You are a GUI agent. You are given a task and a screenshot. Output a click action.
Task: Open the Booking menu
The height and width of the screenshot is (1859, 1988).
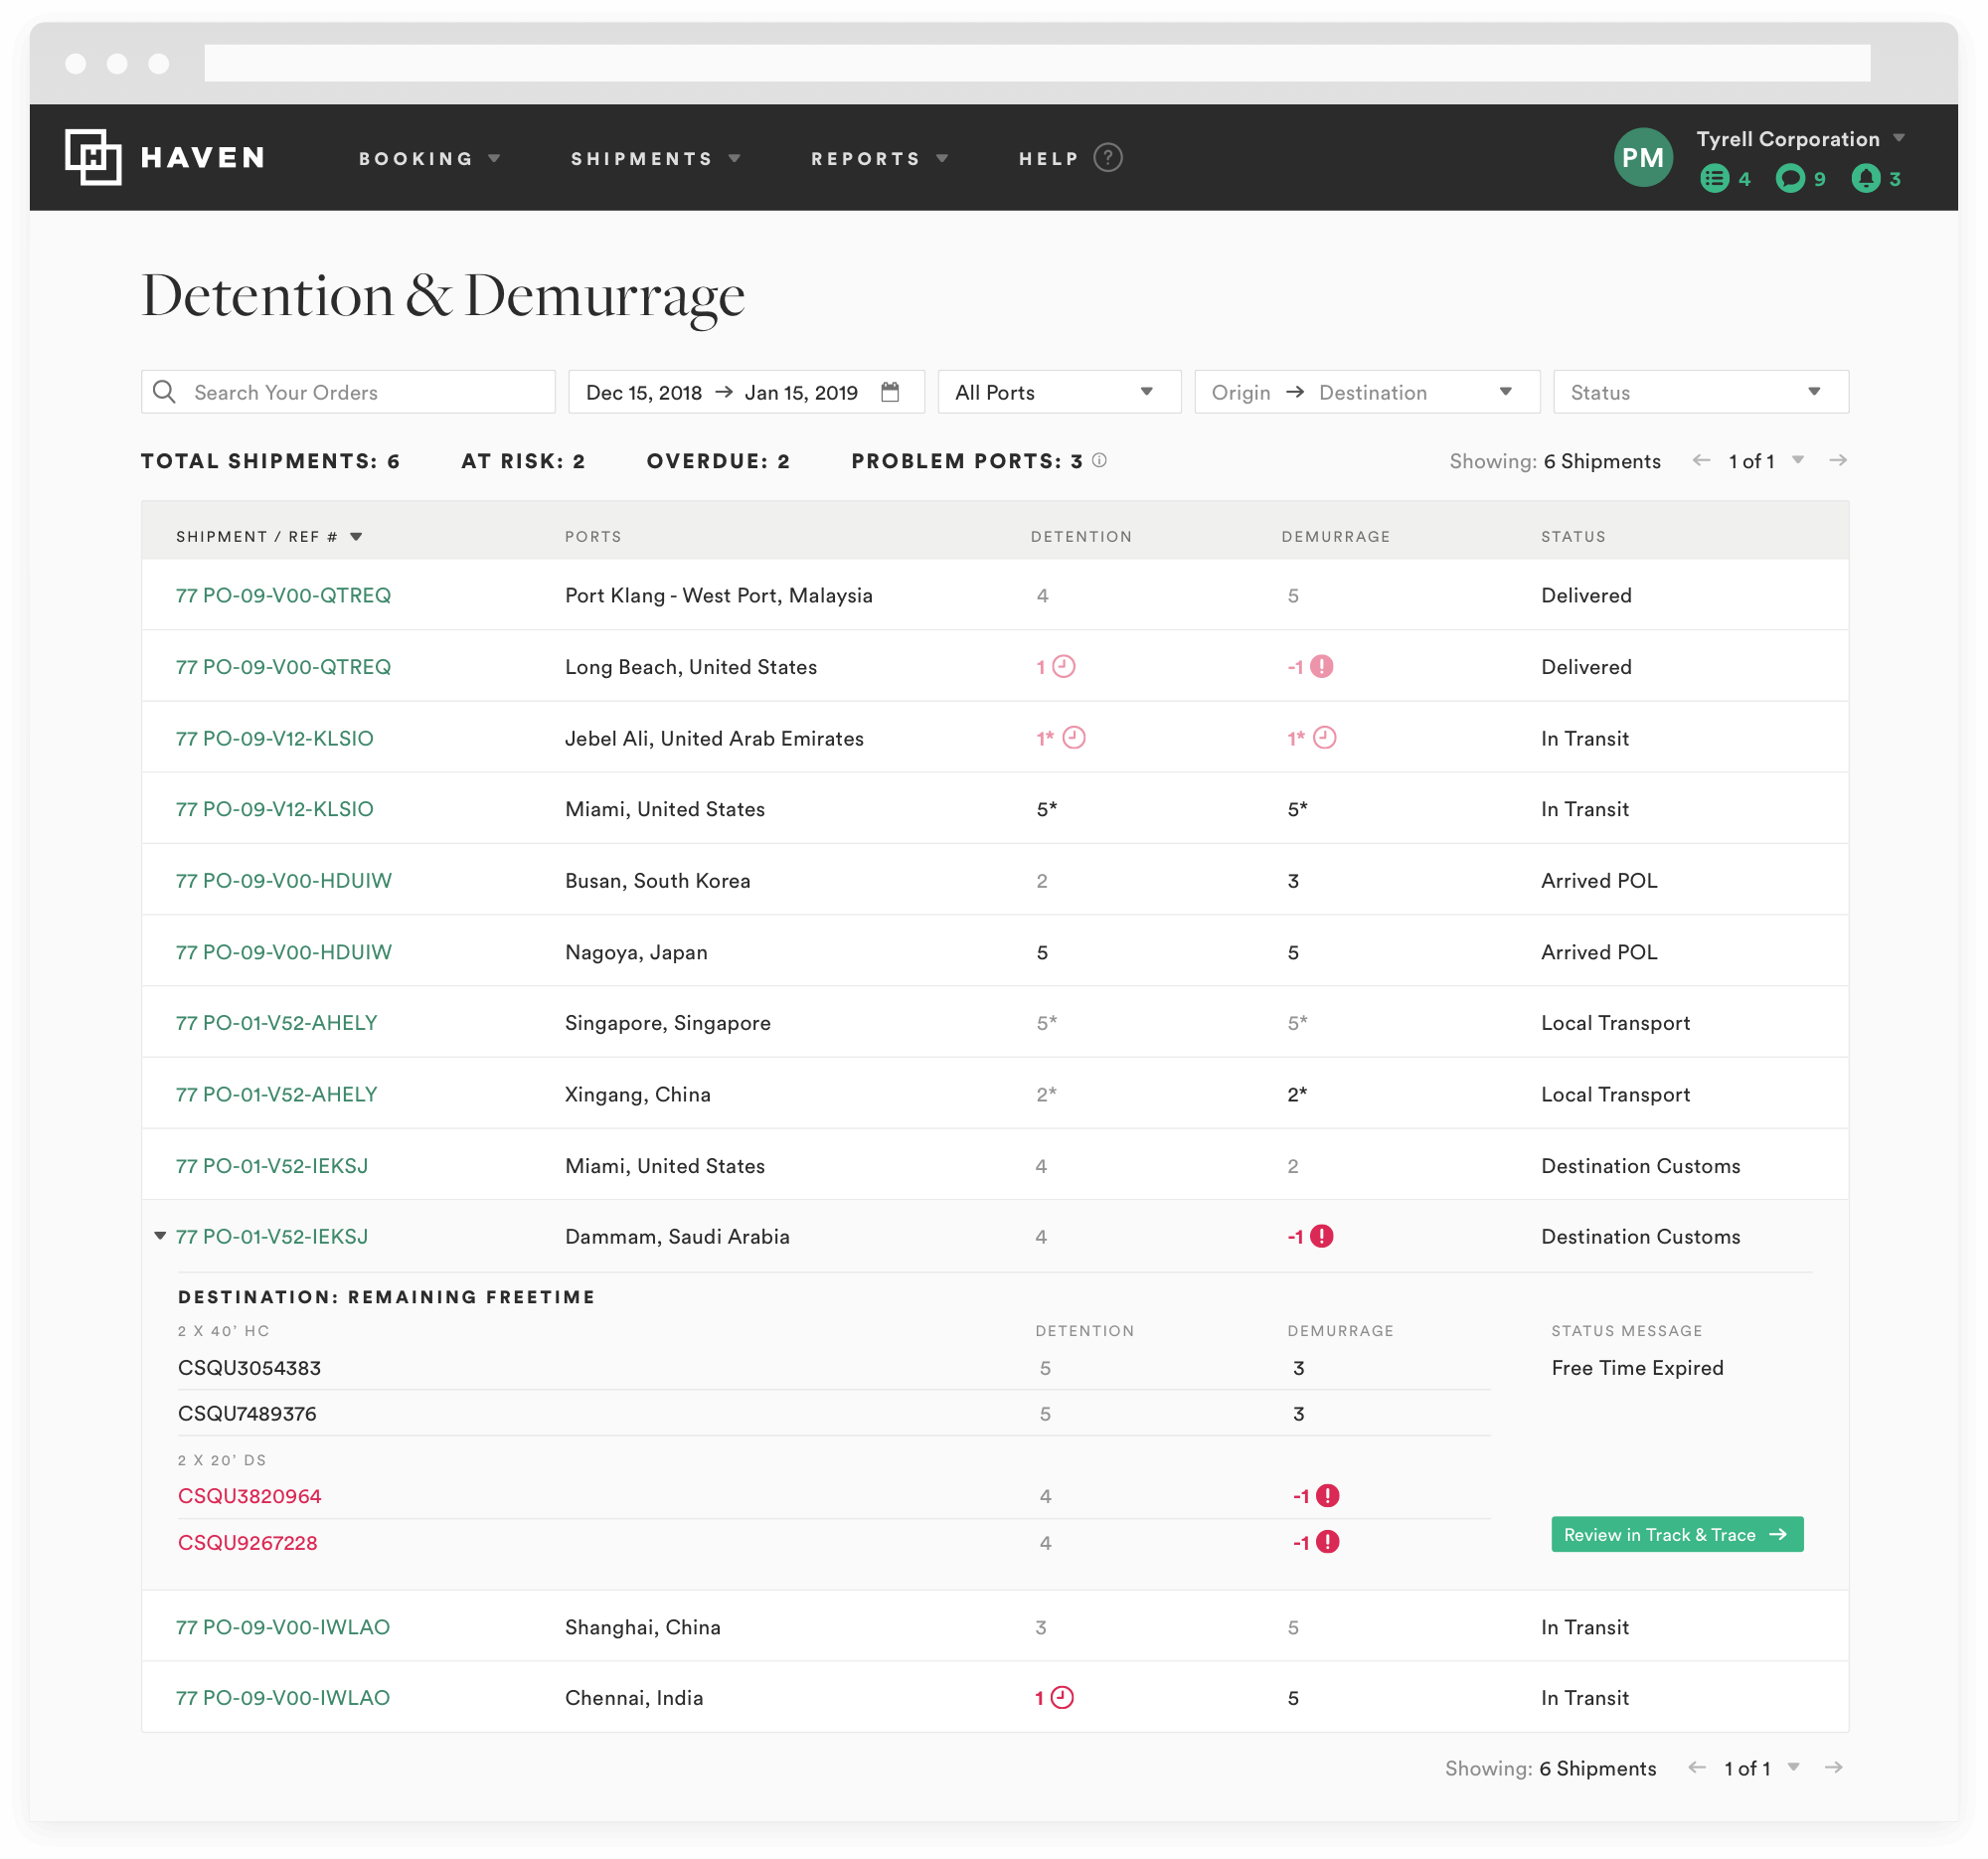coord(430,158)
